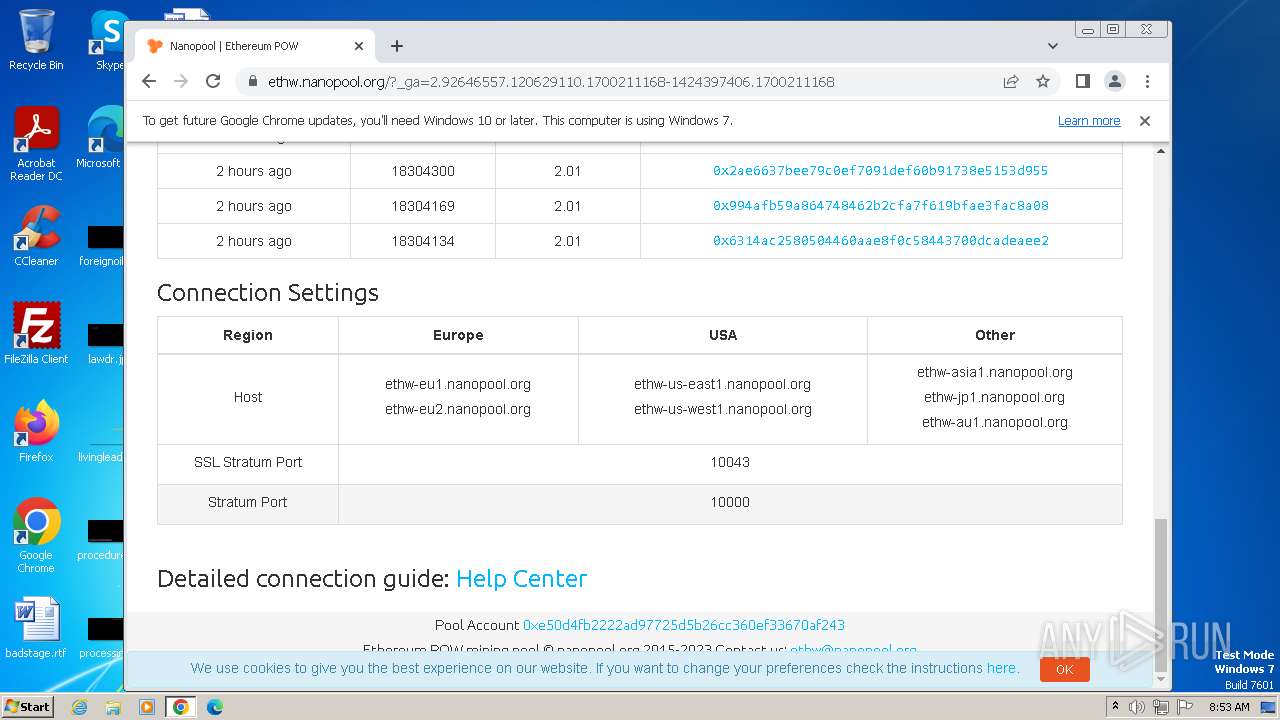Share this page icon in address bar
The image size is (1280, 720).
click(1011, 81)
